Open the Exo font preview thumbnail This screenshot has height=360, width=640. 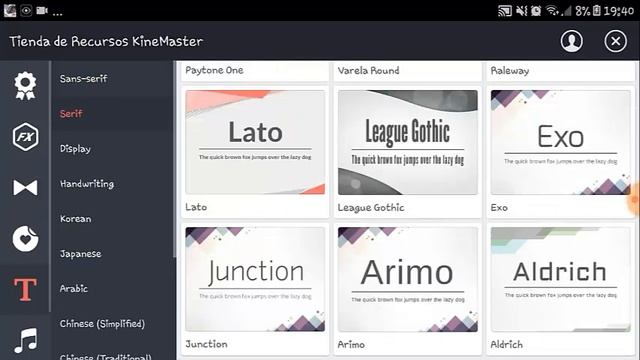coord(560,142)
